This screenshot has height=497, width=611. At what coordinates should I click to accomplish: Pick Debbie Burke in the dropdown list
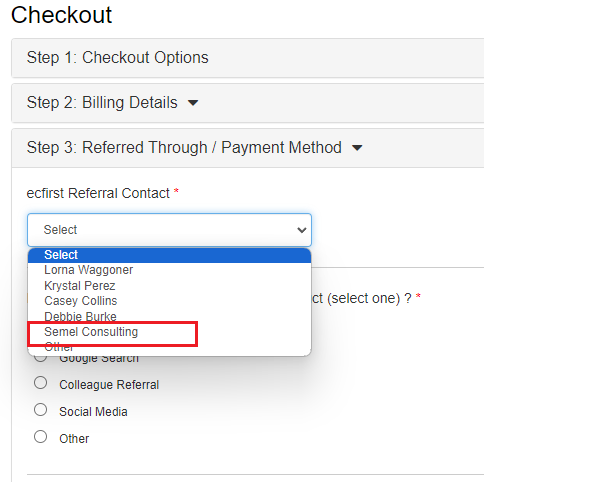170,317
